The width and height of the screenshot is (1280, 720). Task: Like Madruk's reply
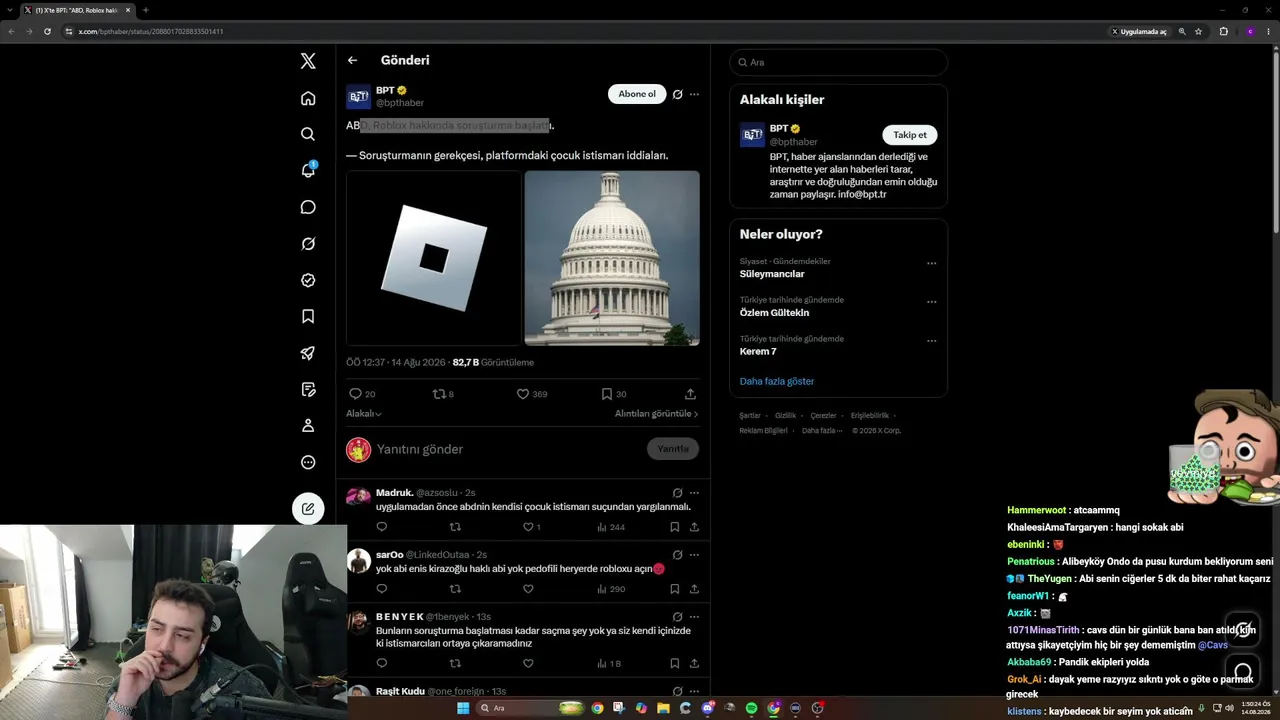click(x=528, y=527)
